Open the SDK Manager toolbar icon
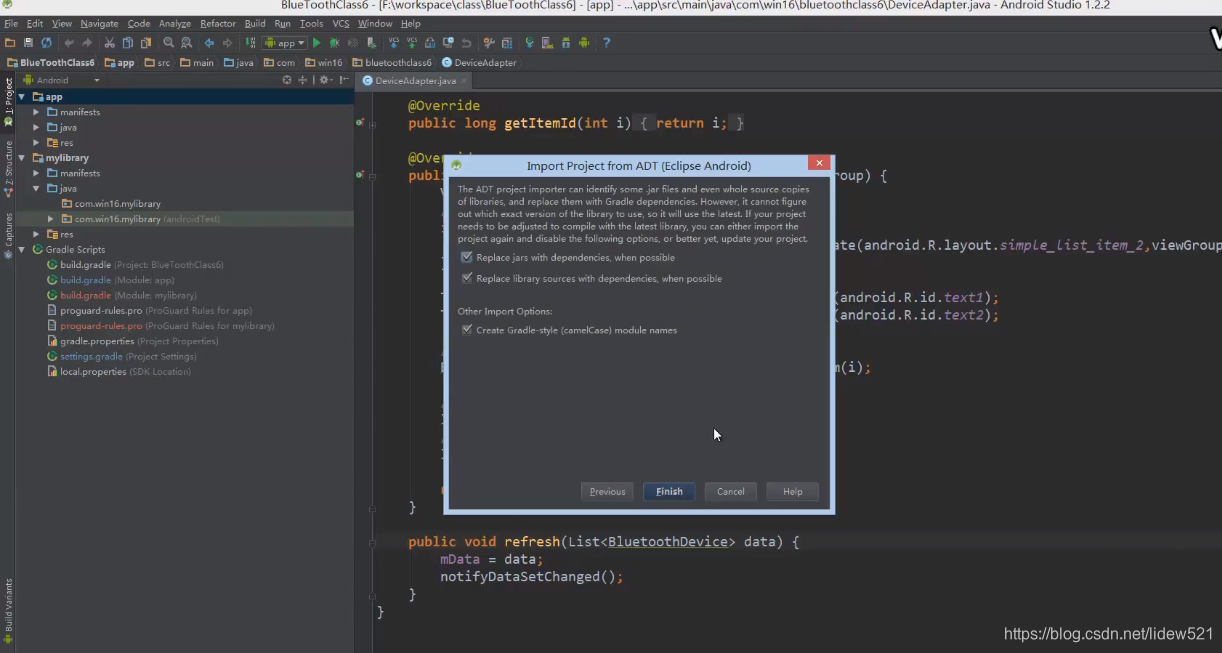 [x=566, y=43]
